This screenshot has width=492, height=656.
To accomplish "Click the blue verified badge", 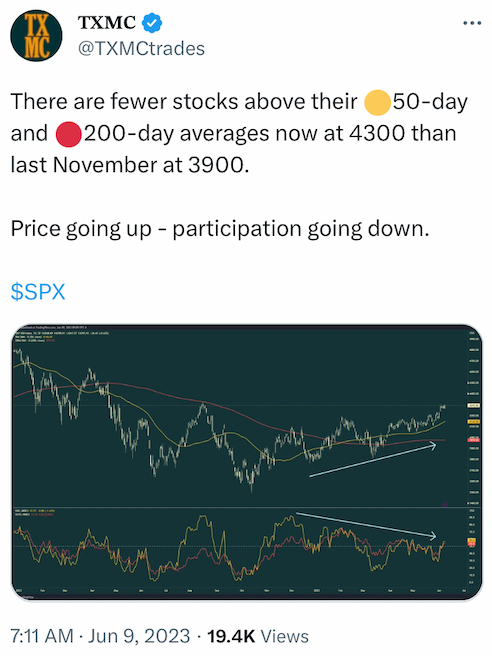I will [152, 23].
